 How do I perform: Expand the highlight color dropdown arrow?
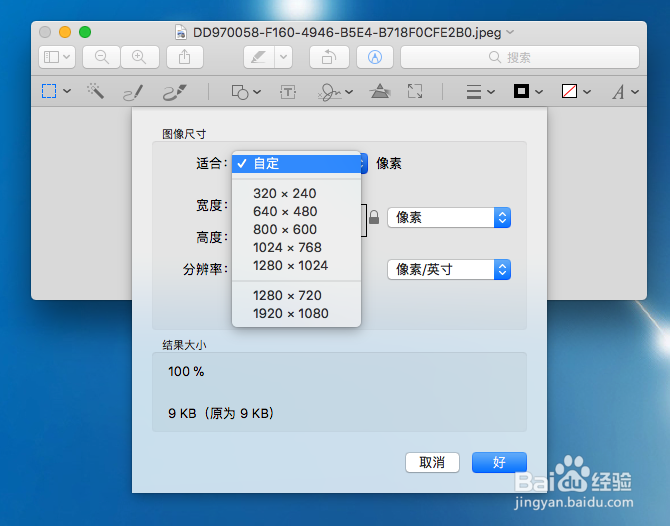[x=283, y=57]
